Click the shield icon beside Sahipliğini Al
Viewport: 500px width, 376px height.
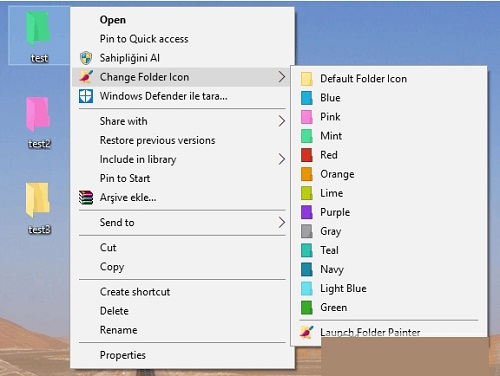86,58
